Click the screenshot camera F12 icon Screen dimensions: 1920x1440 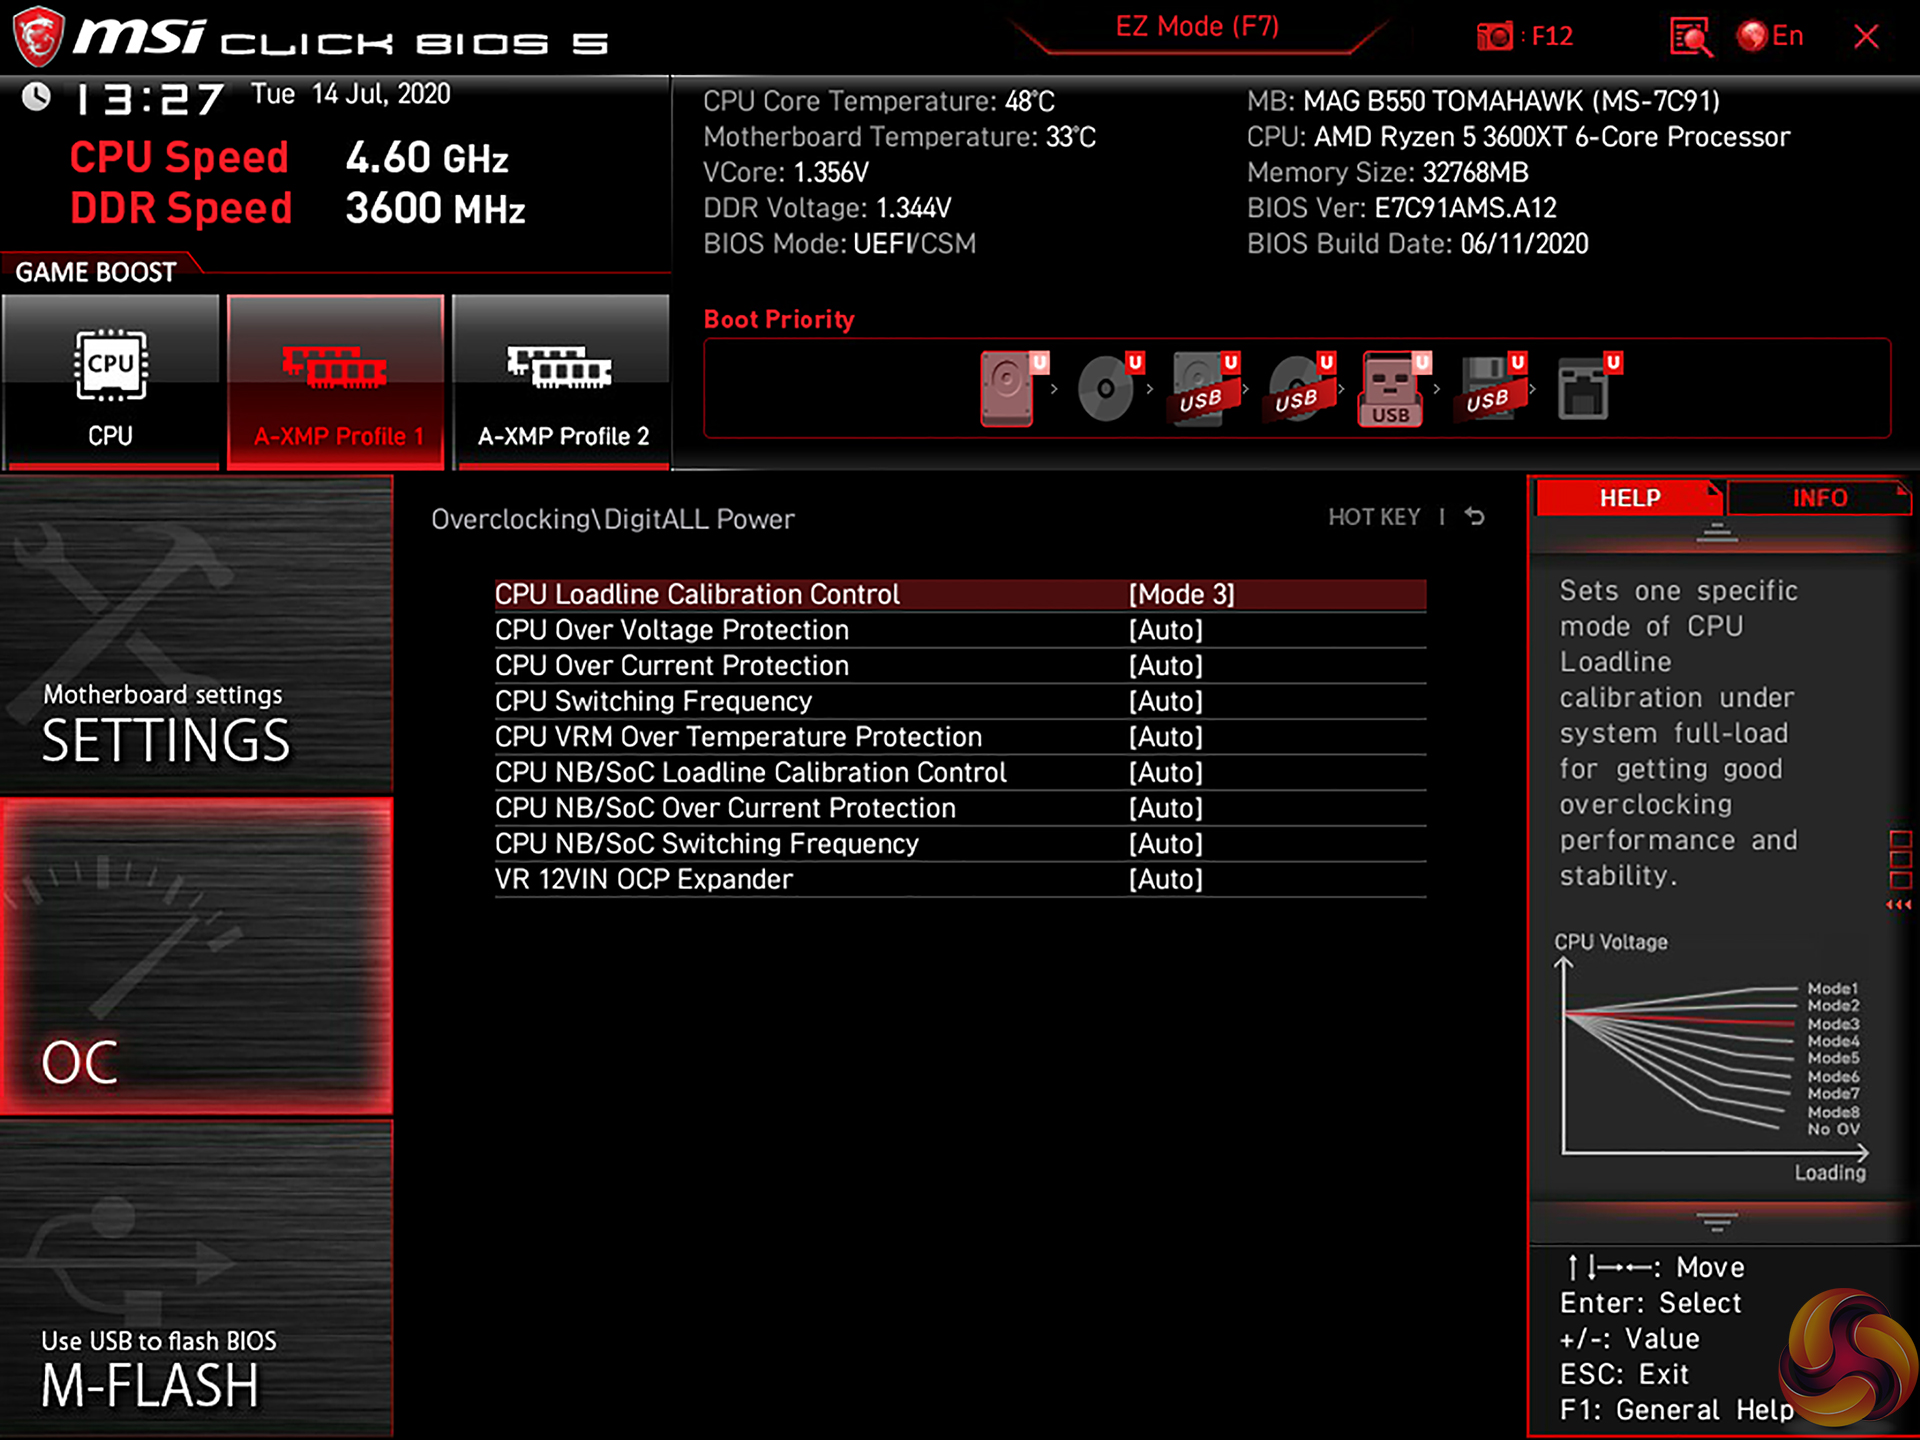1496,37
